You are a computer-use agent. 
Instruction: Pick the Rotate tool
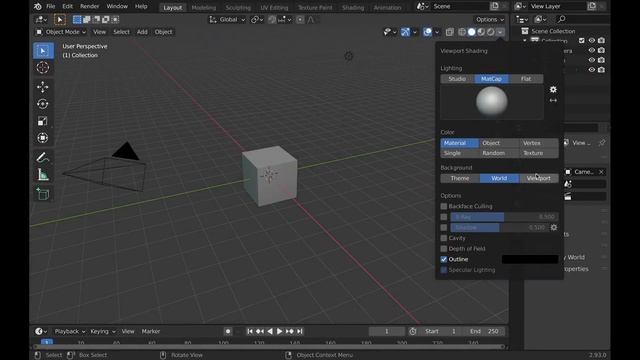click(43, 104)
